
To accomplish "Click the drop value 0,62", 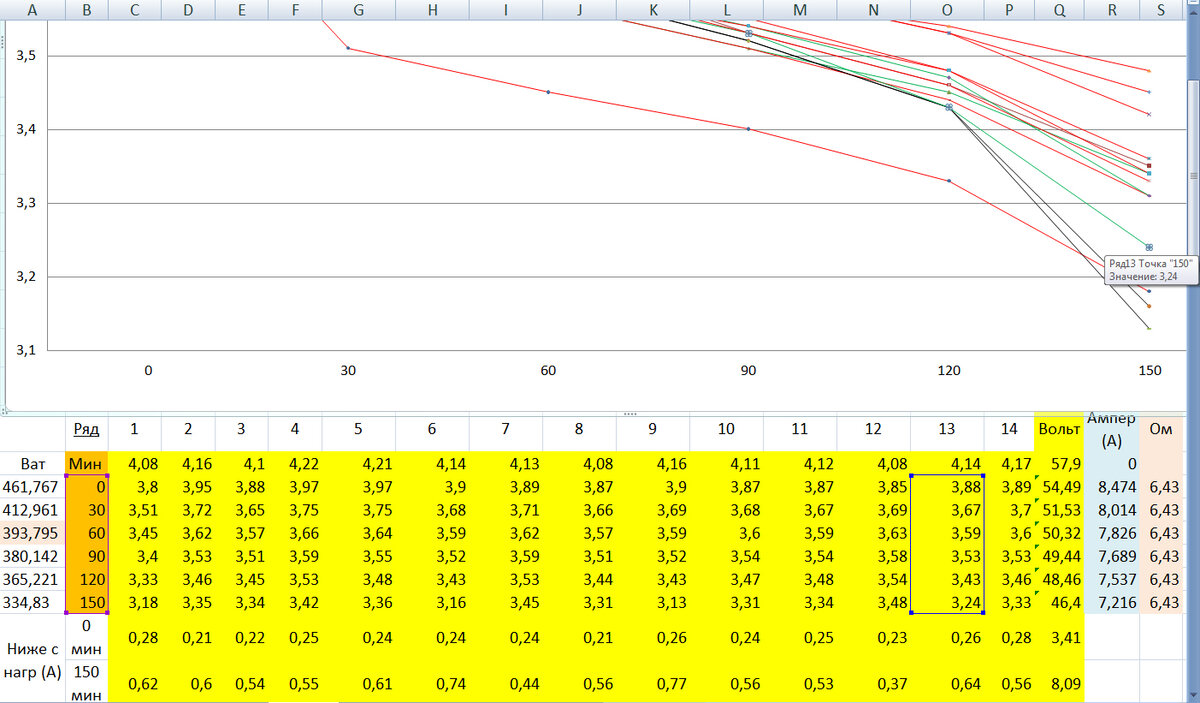I will [x=135, y=680].
